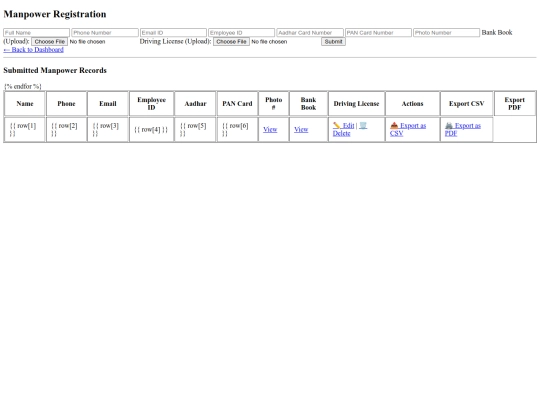The width and height of the screenshot is (540, 405).
Task: Click the {{ row[4] }} cell
Action: coord(152,129)
